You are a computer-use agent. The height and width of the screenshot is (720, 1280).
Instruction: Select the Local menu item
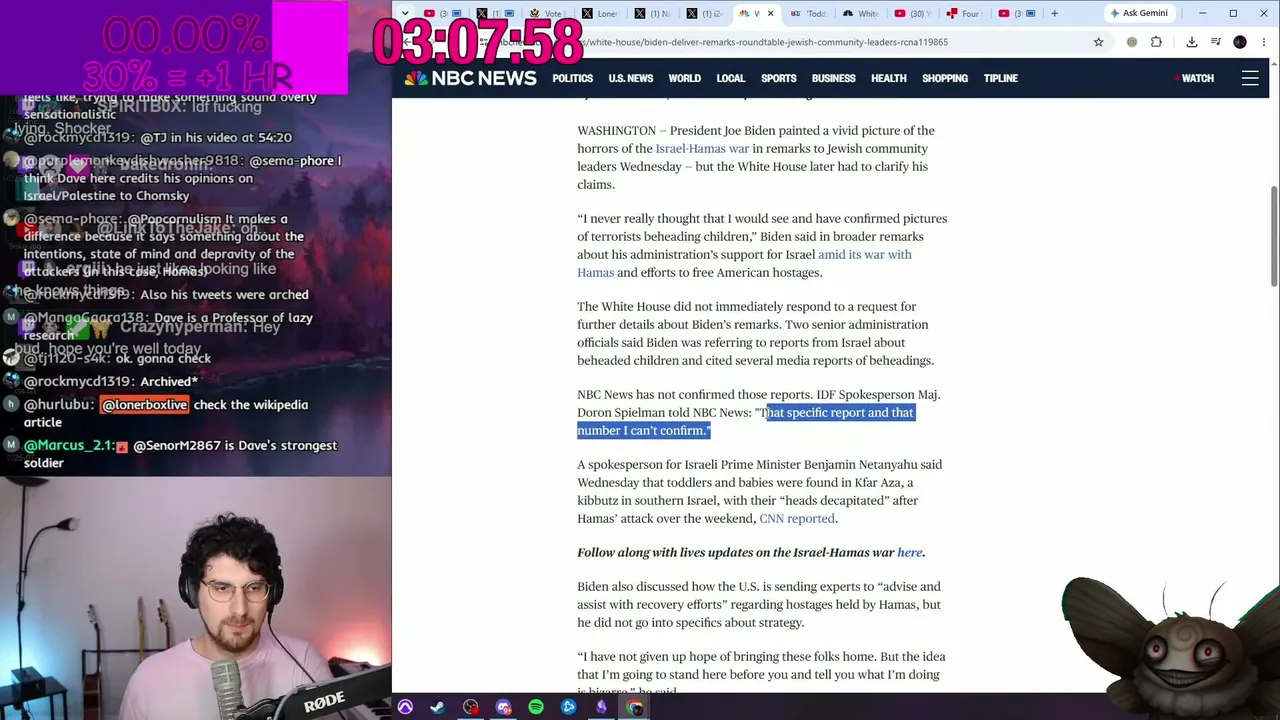click(731, 78)
